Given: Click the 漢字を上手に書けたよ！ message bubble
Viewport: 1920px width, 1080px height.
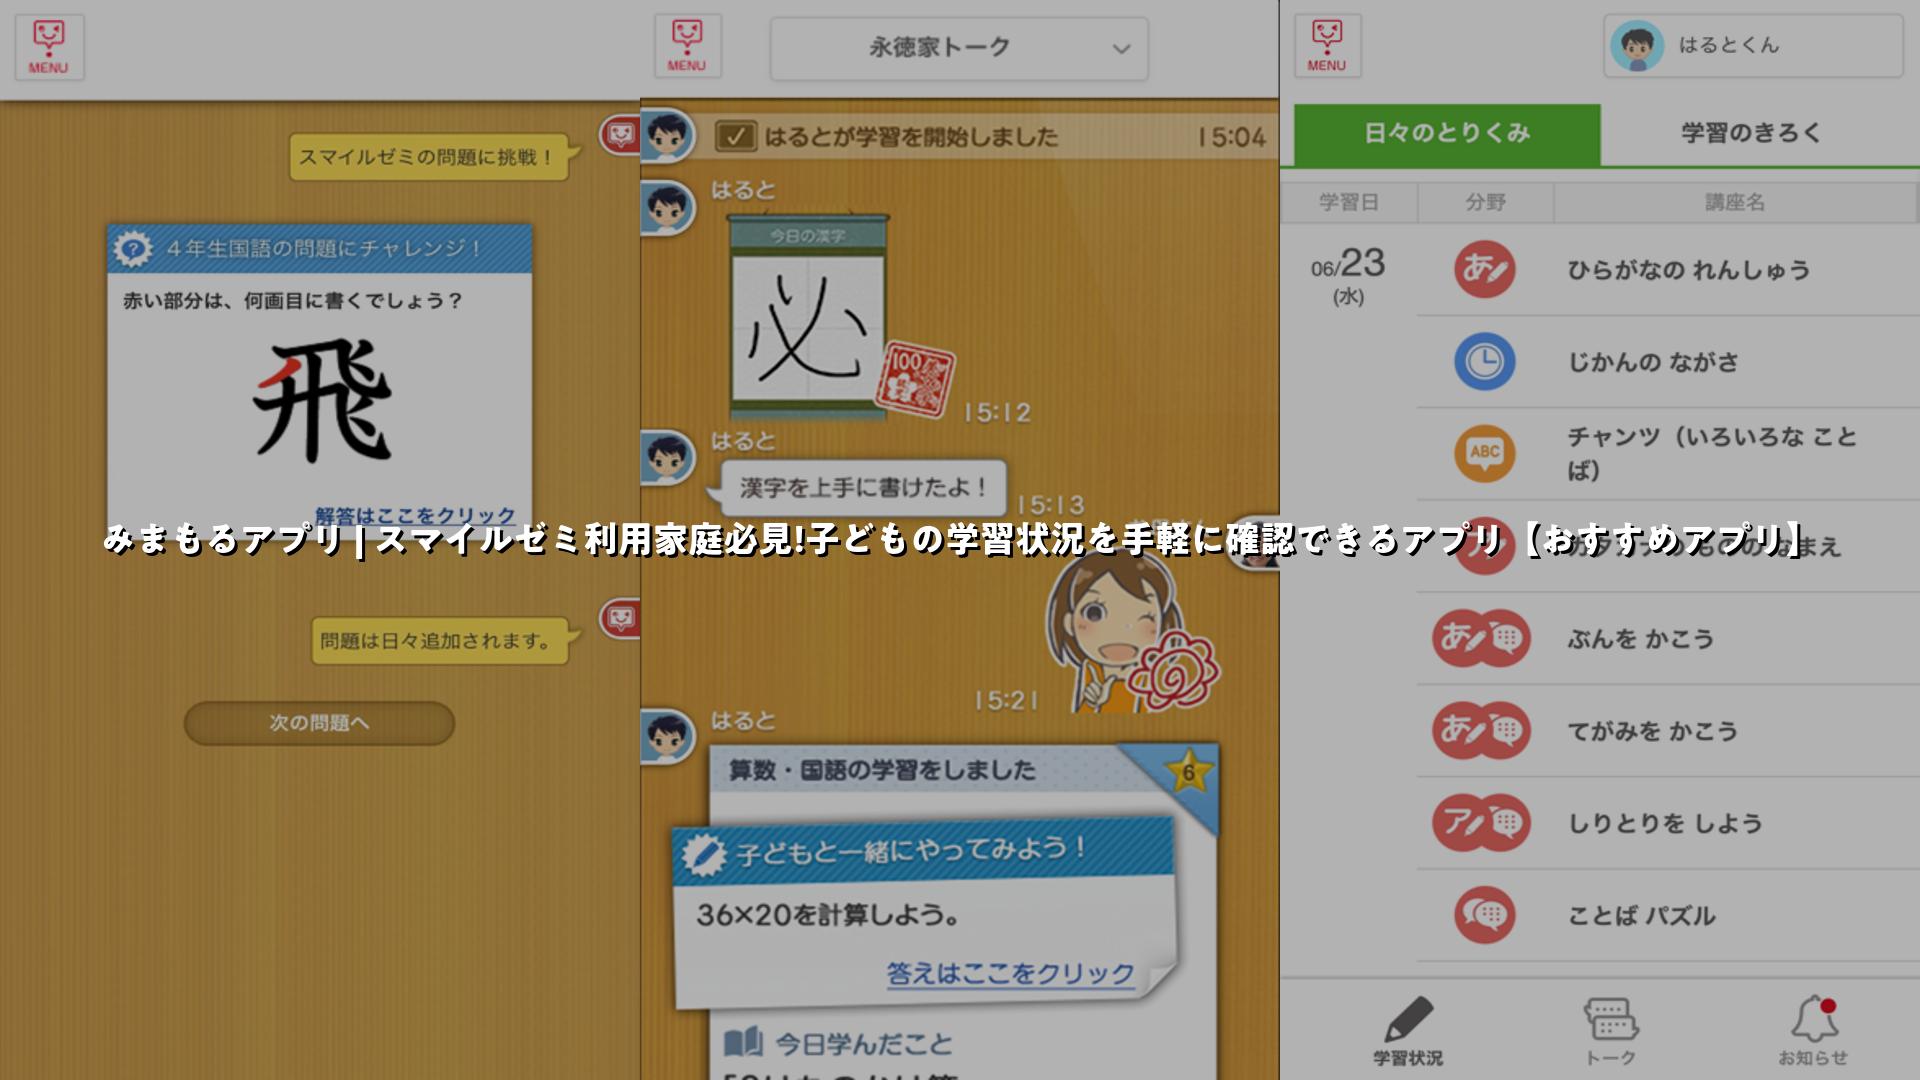Looking at the screenshot, I should point(864,487).
